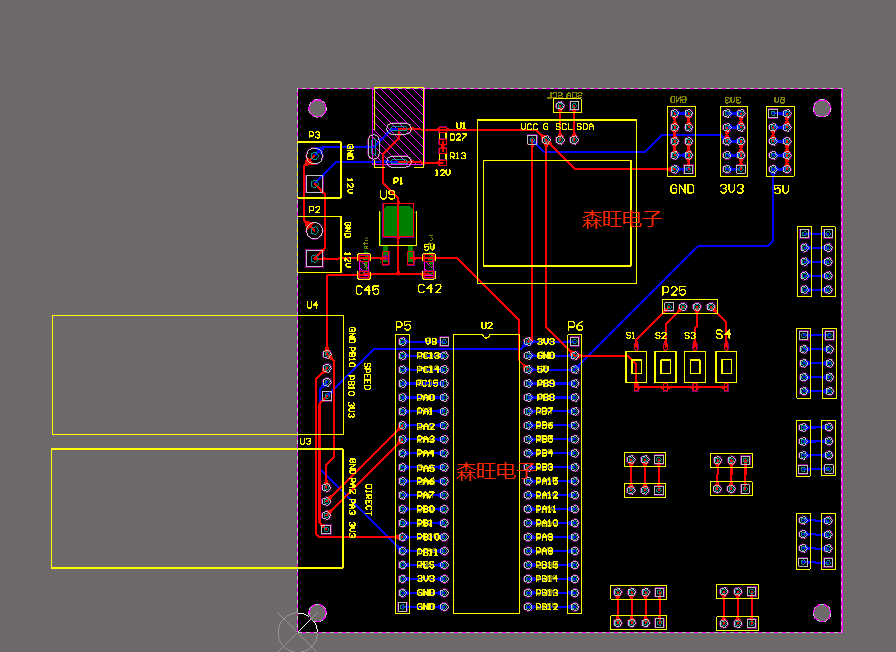Select the large 5V label under the header block
This screenshot has width=896, height=652.
[781, 190]
